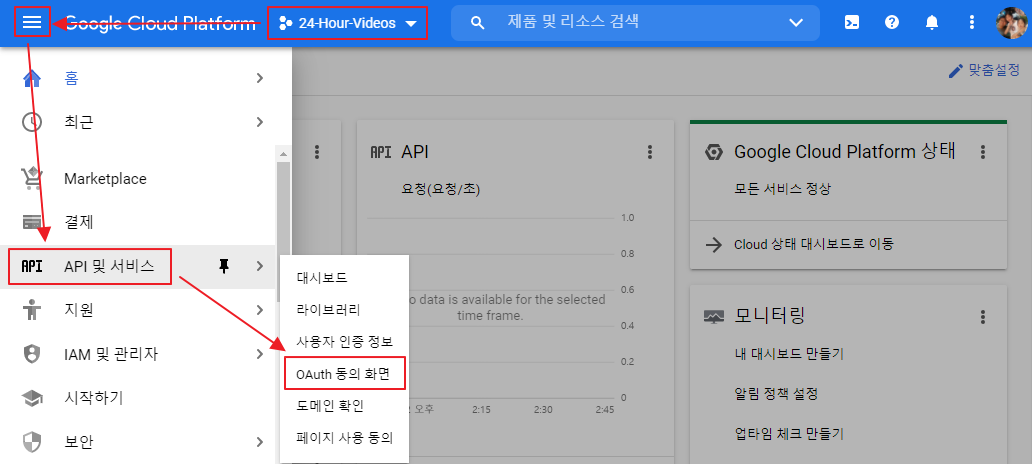
Task: Click the credit card icon beside 결제
Action: tap(32, 222)
